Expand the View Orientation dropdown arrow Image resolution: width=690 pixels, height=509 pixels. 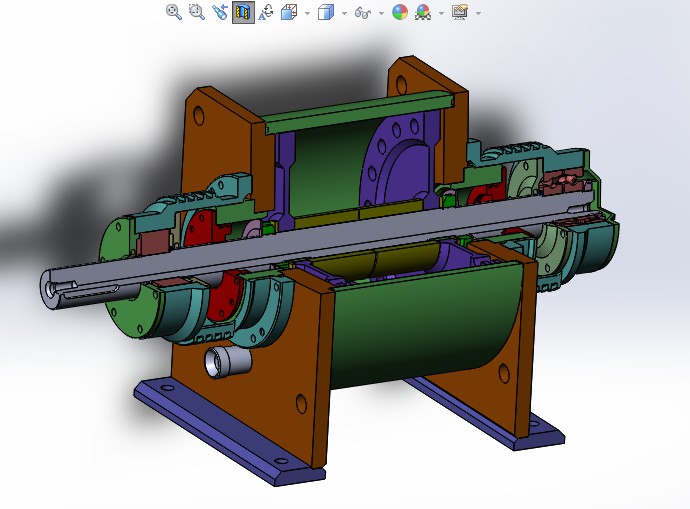307,13
